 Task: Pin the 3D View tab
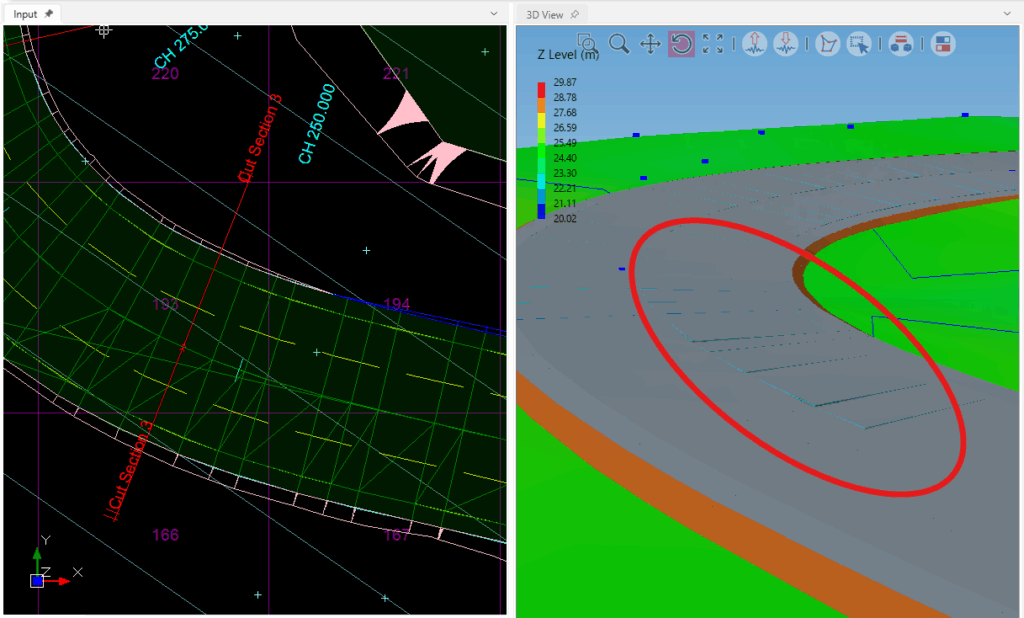tap(575, 14)
